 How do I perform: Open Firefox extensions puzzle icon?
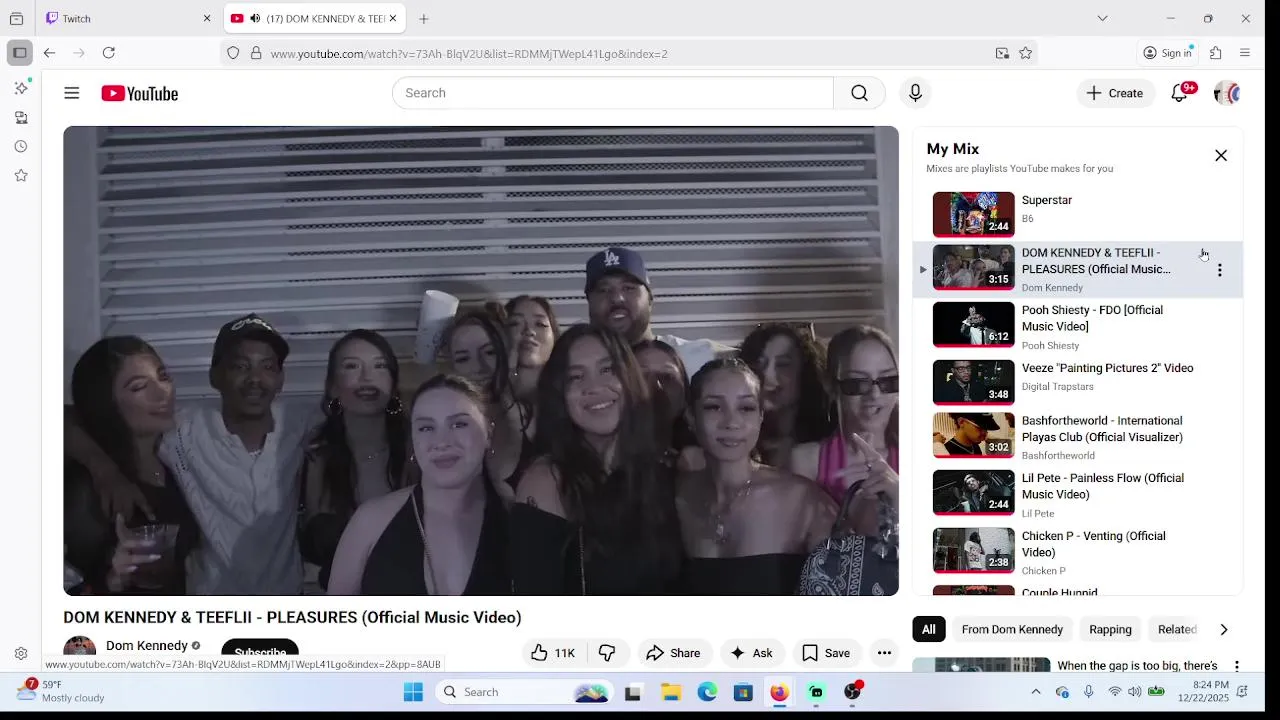click(1215, 53)
